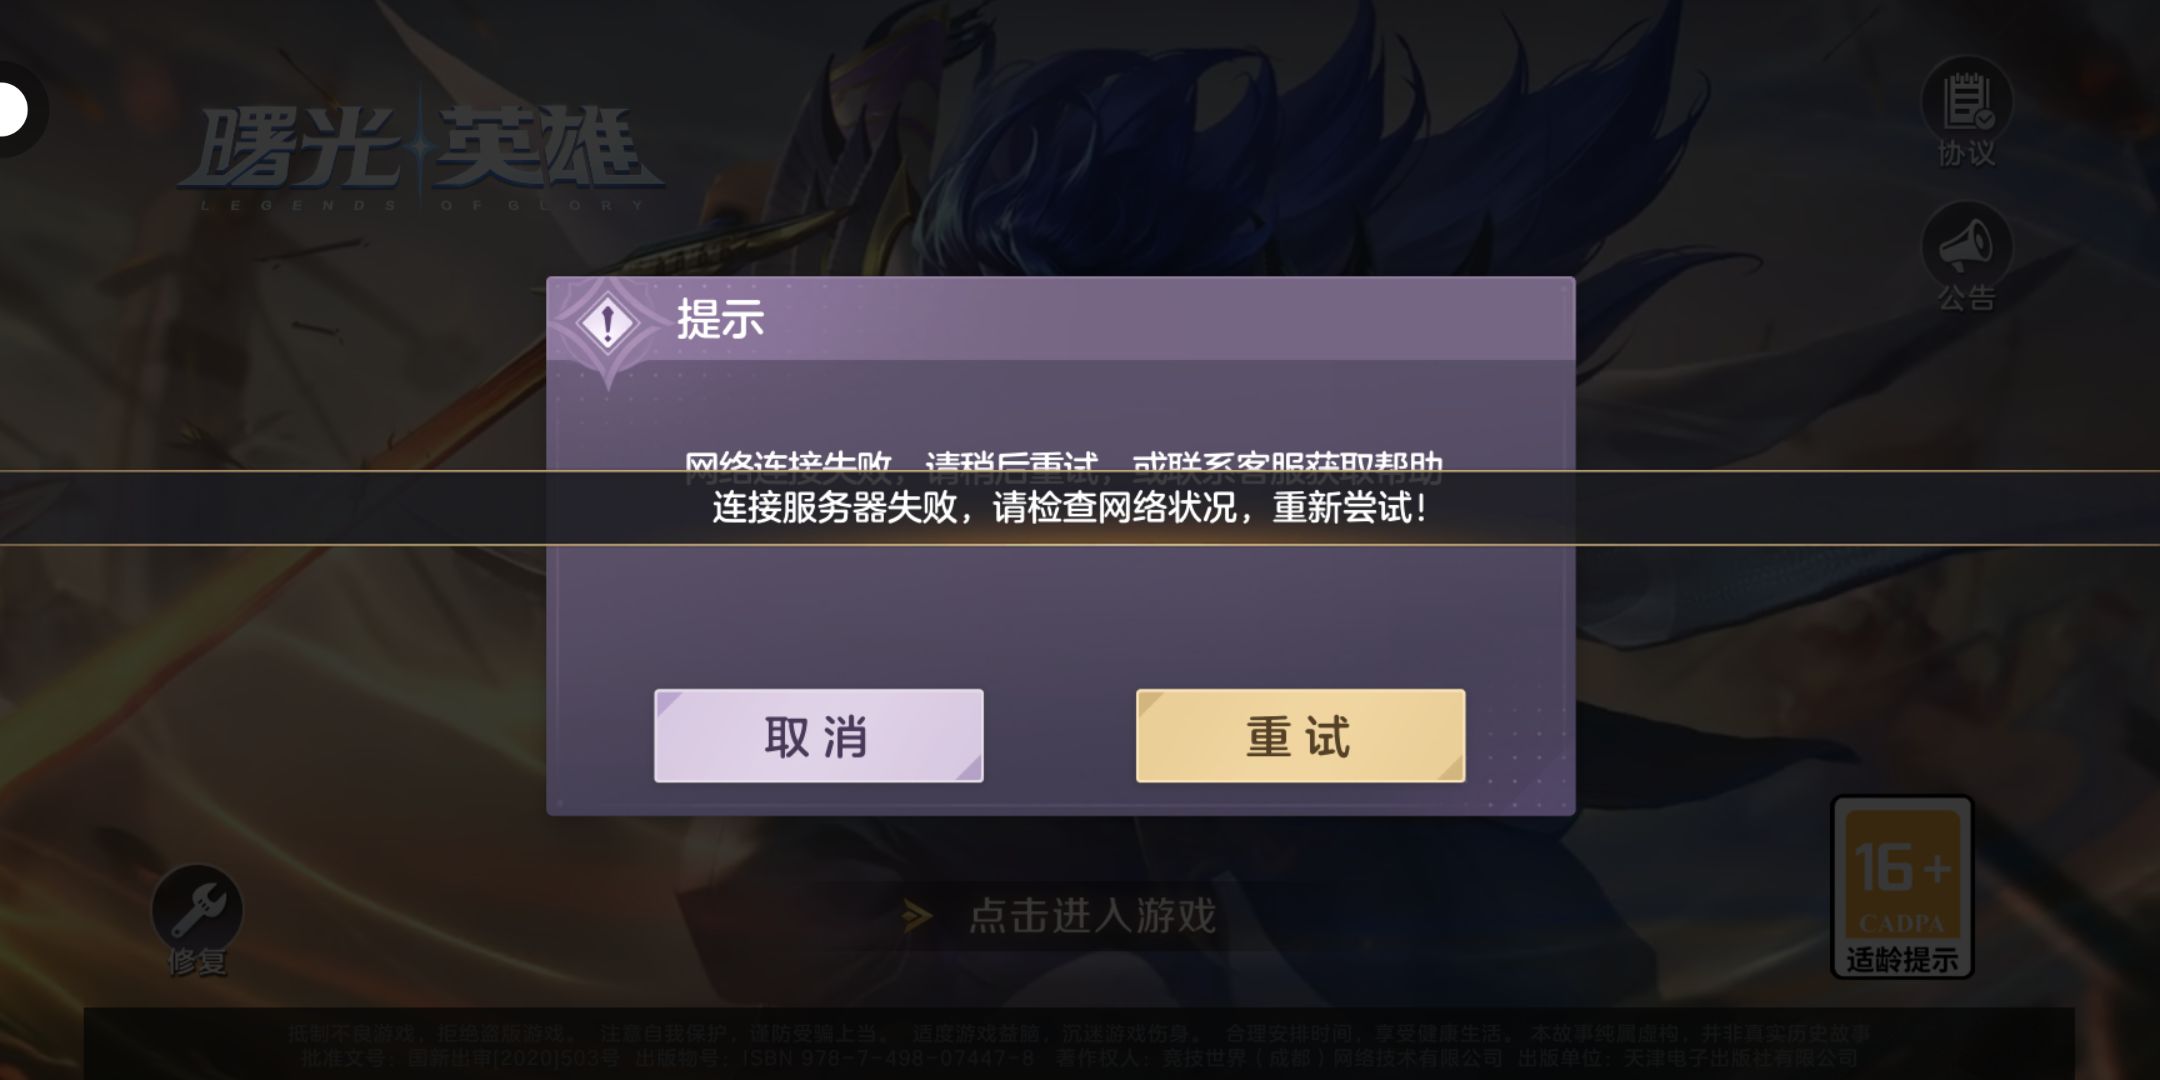Tap 点击进入游戏 to enter the game
This screenshot has height=1080, width=2160.
coord(1092,916)
